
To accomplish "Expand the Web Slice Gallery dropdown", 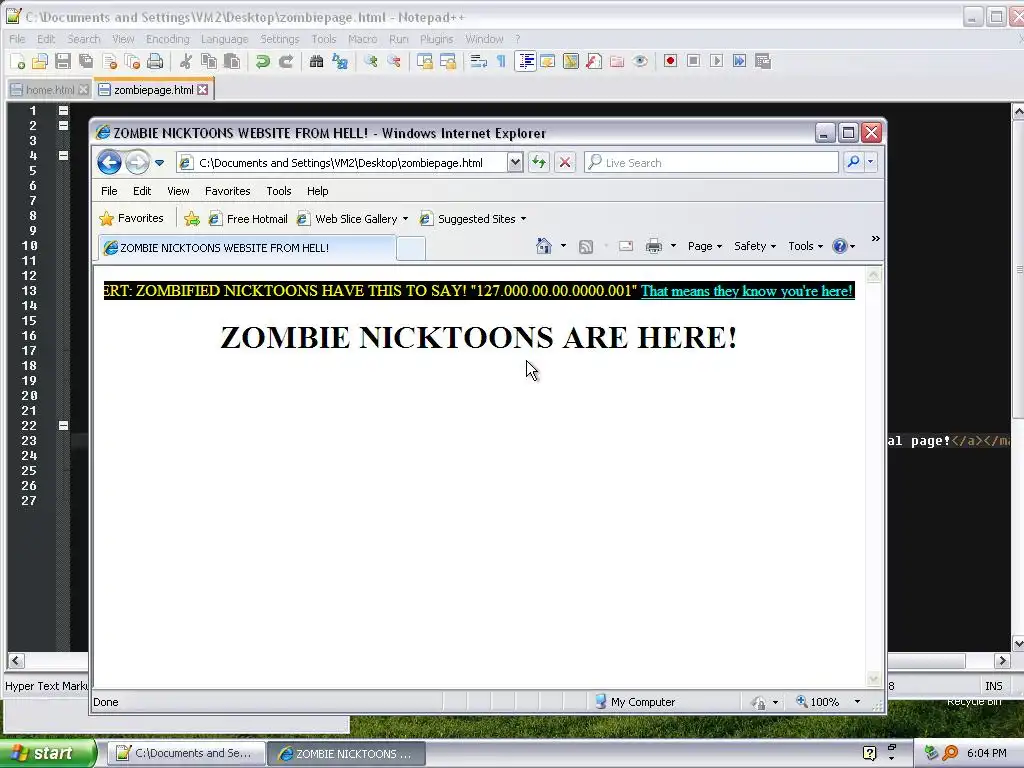I will click(x=405, y=219).
